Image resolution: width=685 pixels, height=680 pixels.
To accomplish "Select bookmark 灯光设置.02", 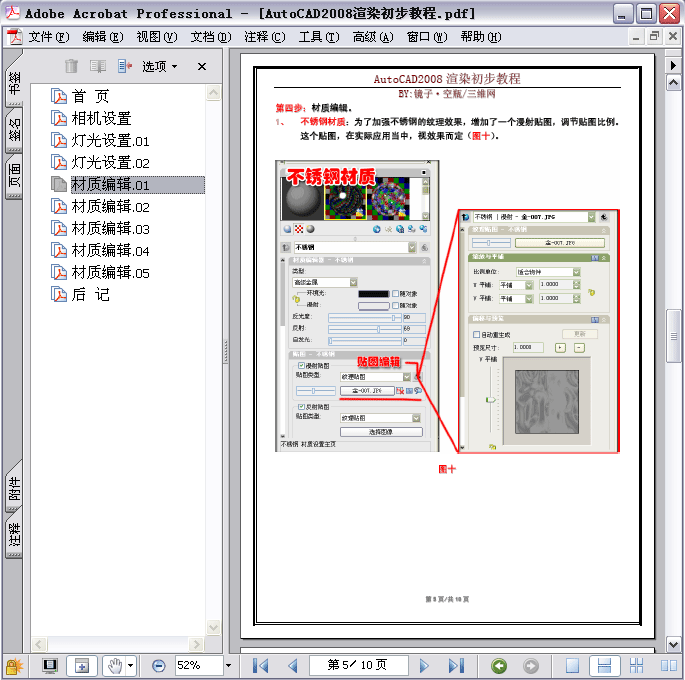I will point(111,162).
